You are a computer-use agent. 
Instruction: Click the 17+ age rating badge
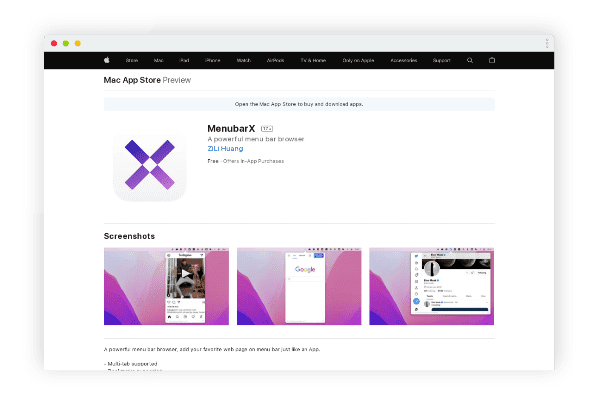click(267, 129)
